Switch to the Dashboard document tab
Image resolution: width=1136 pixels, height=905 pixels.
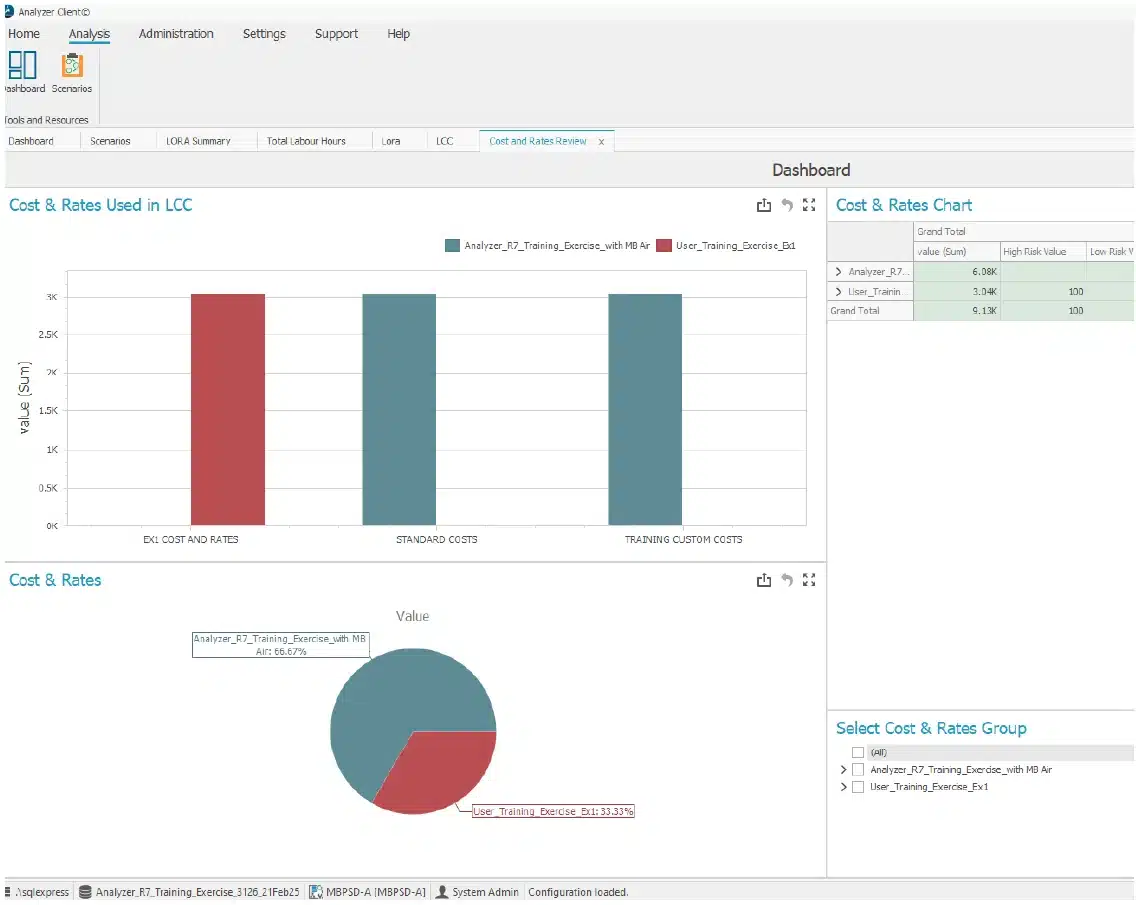click(31, 141)
